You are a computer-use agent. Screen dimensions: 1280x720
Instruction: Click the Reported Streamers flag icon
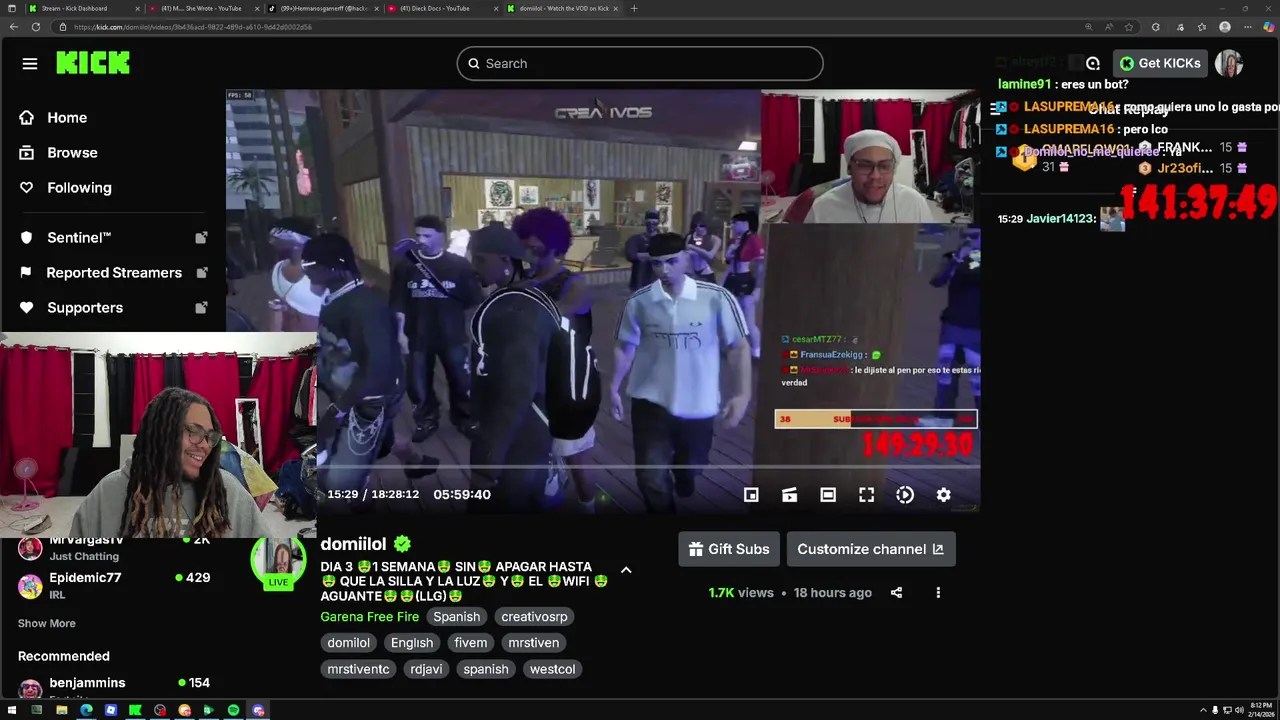[x=27, y=273]
